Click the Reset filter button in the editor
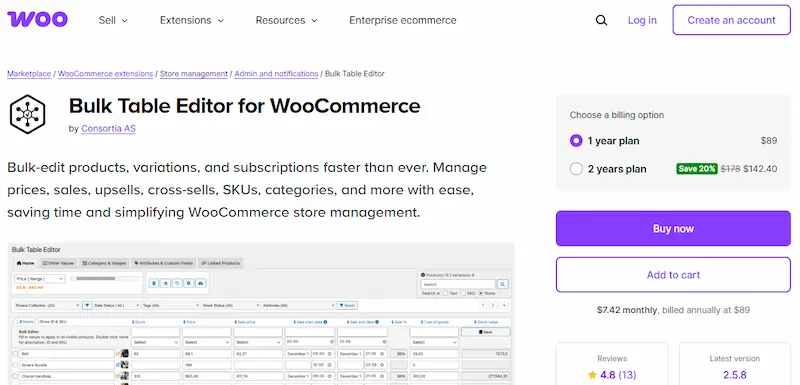 point(347,305)
